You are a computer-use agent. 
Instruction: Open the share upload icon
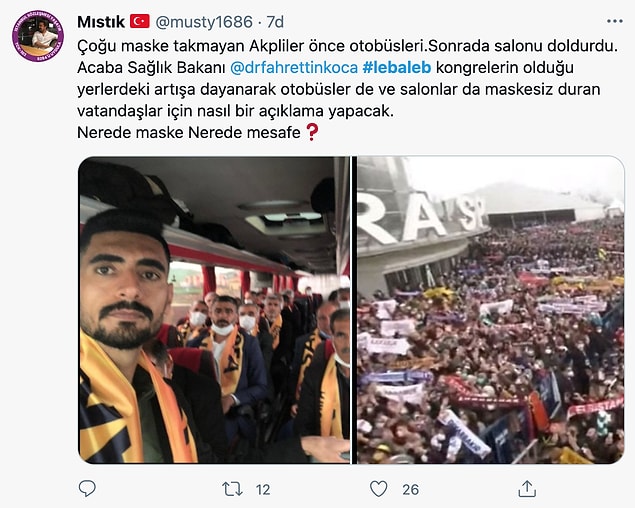pyautogui.click(x=527, y=489)
